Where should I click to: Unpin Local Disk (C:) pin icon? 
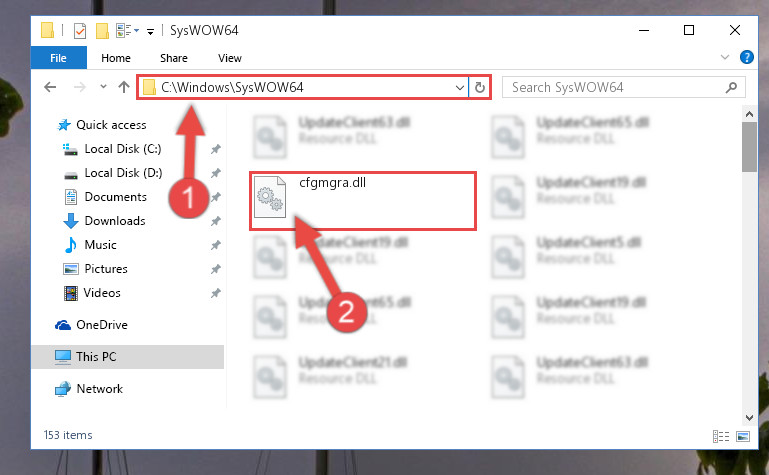[x=215, y=149]
